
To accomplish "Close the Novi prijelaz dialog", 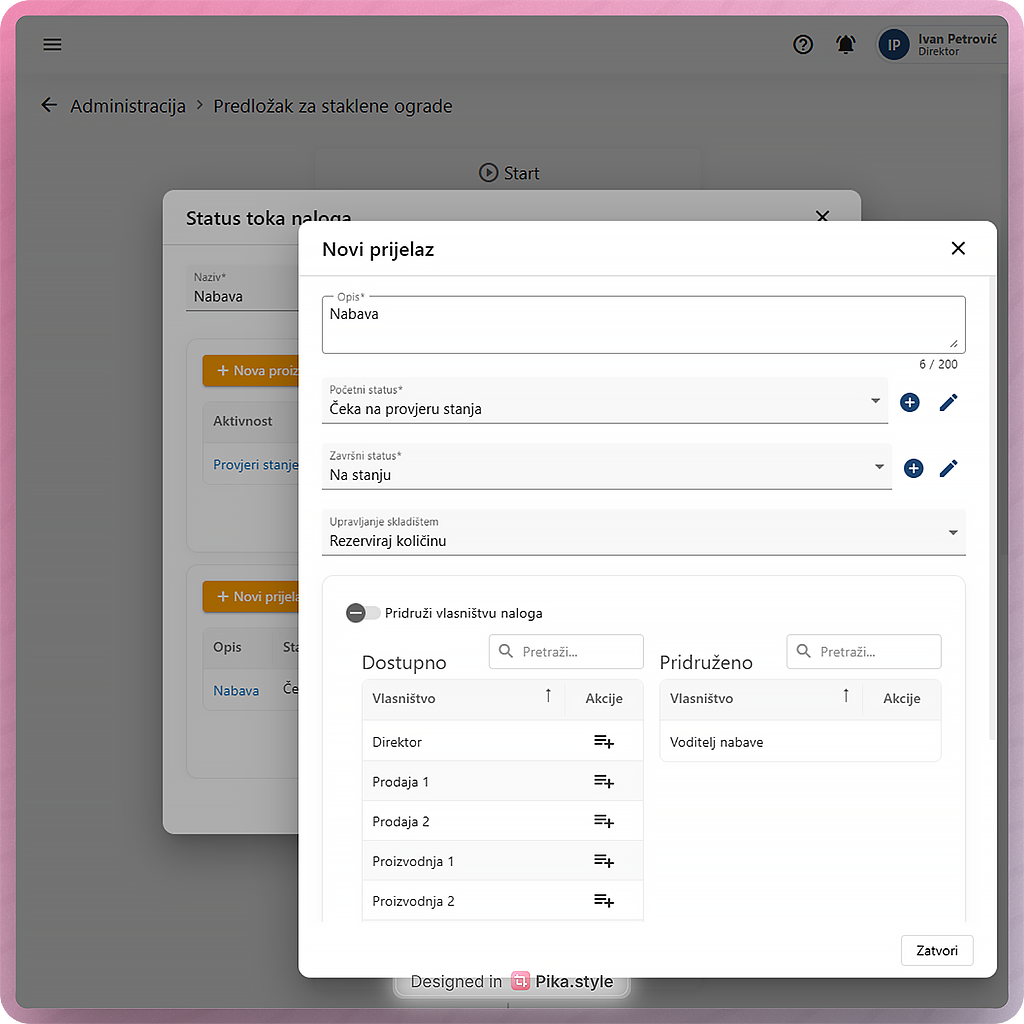I will click(958, 248).
